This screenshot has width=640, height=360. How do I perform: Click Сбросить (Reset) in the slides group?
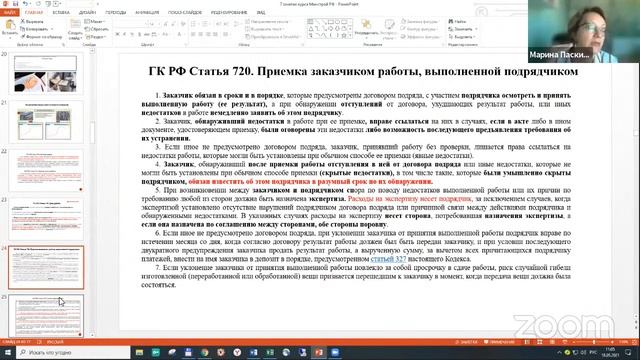pyautogui.click(x=97, y=29)
